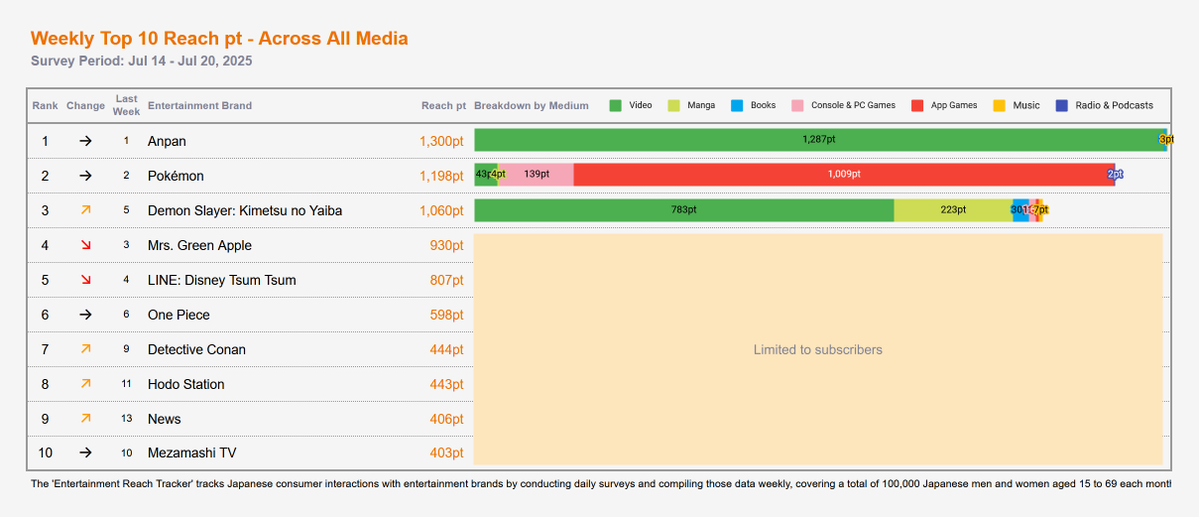Screen dimensions: 1199x517
Task: Click the Breakdown by Medium header
Action: (531, 106)
